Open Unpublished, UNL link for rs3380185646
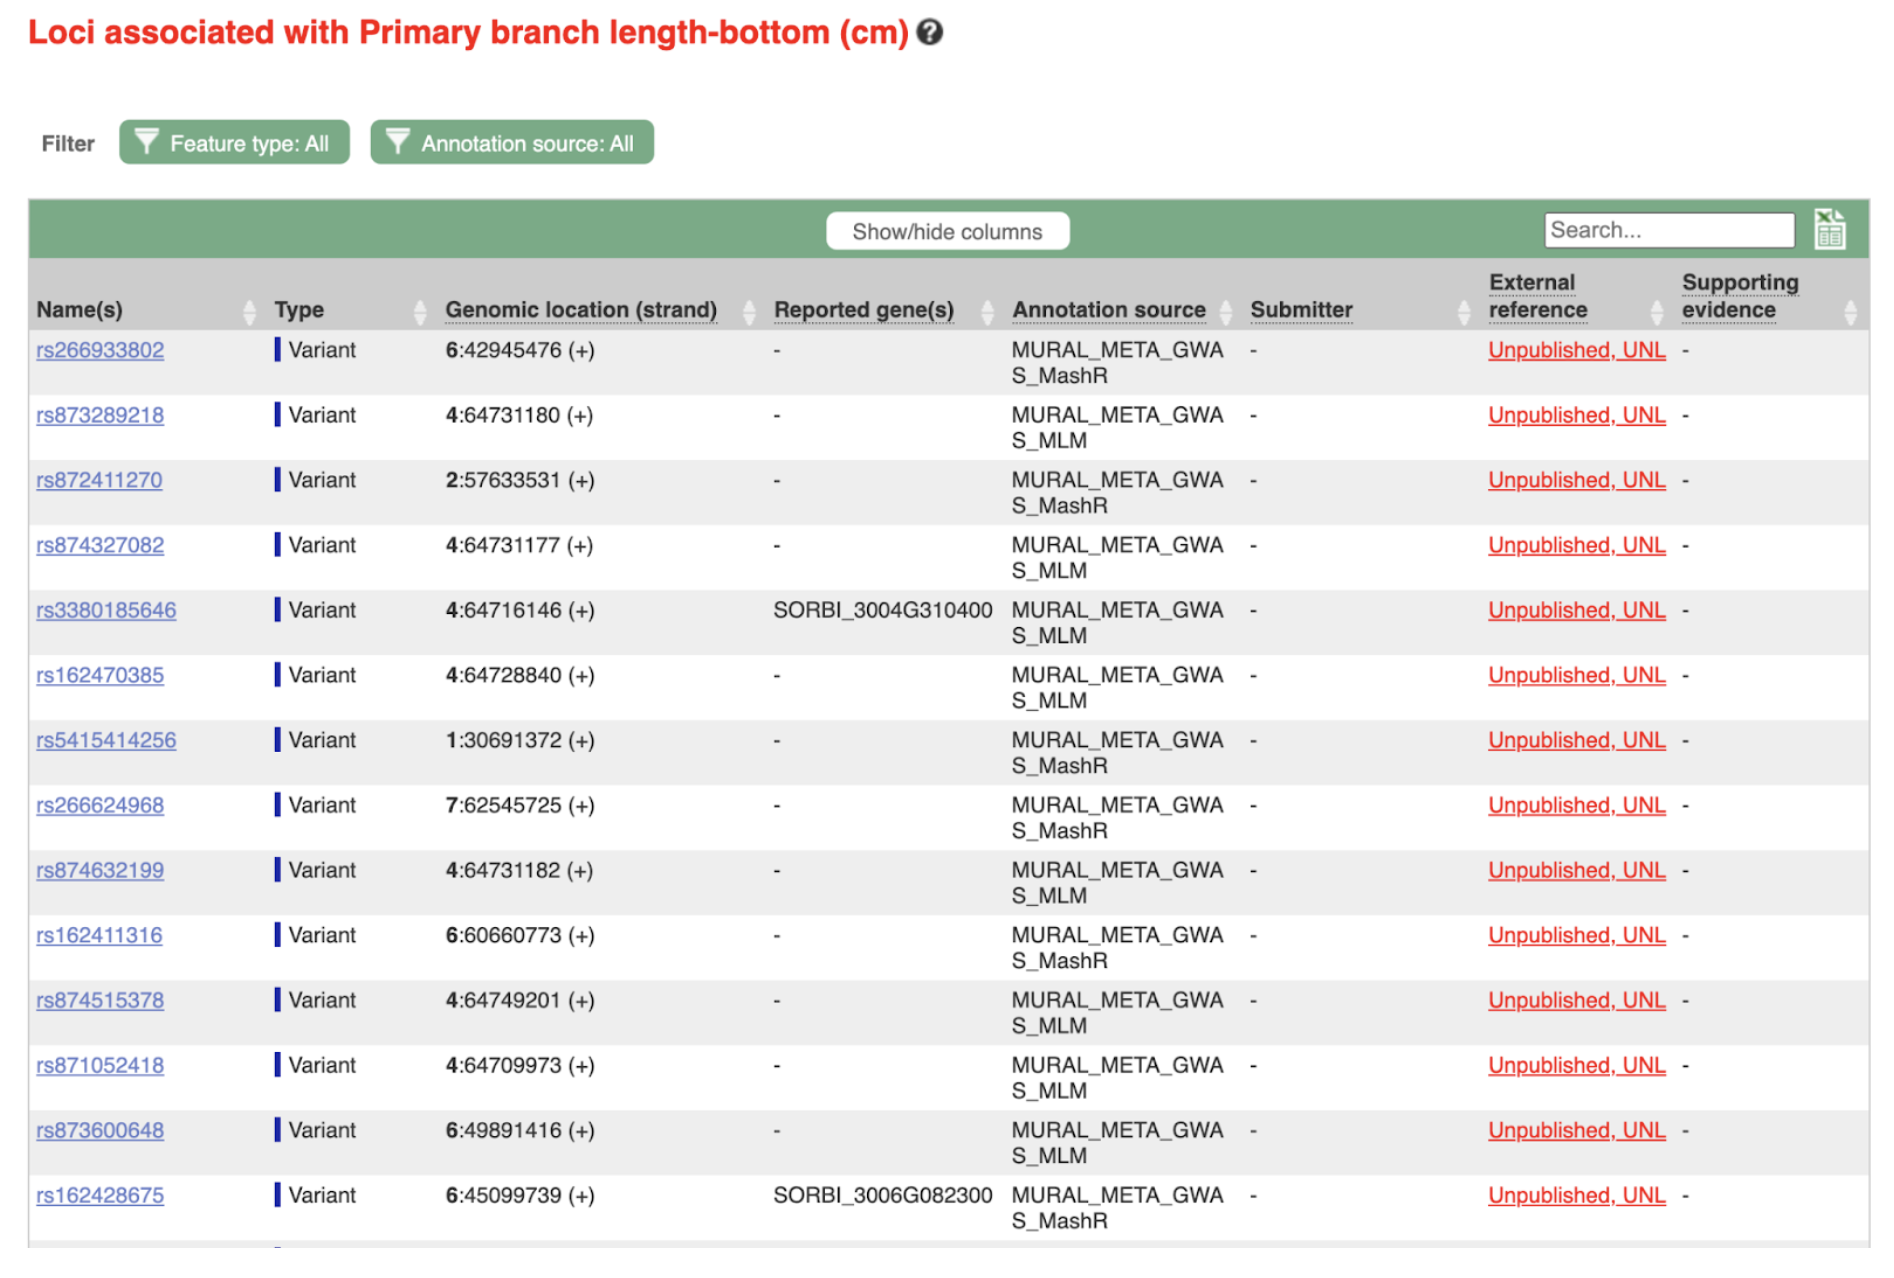Screen dimensions: 1894x1278 pyautogui.click(x=1577, y=610)
